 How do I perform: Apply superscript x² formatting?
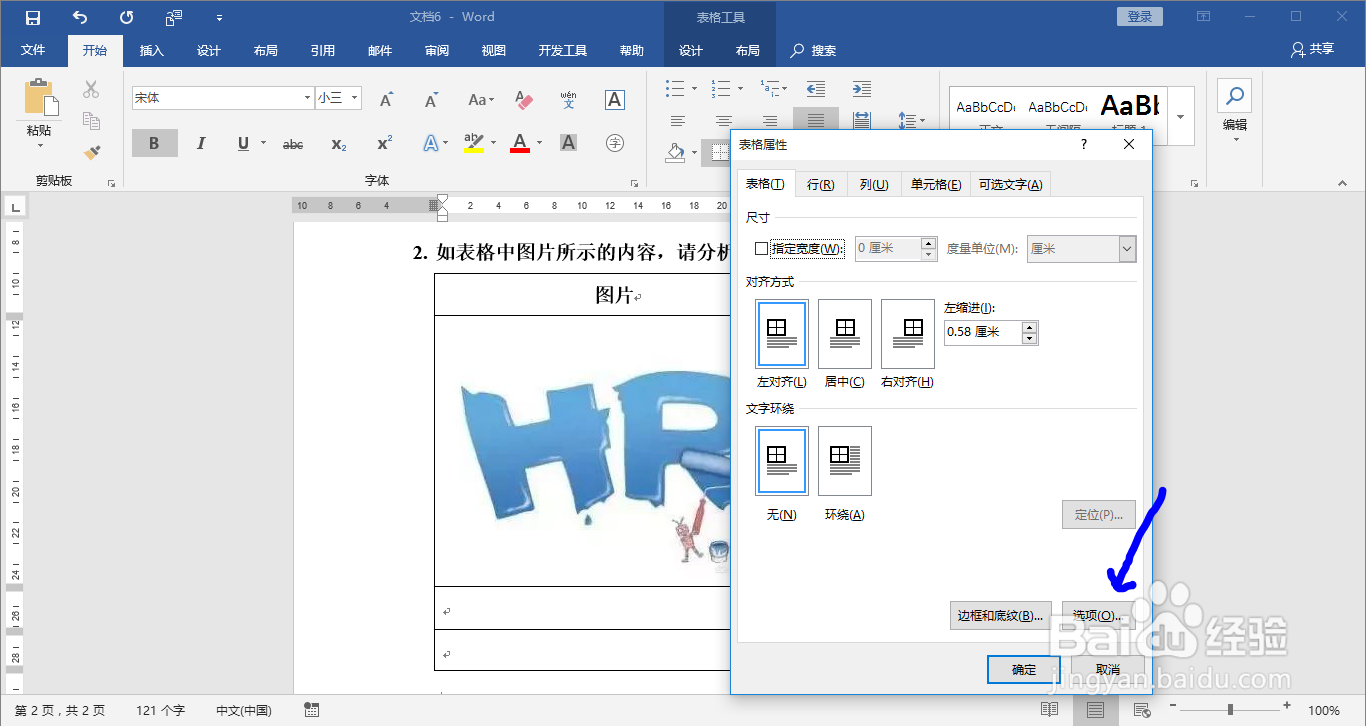click(x=385, y=144)
